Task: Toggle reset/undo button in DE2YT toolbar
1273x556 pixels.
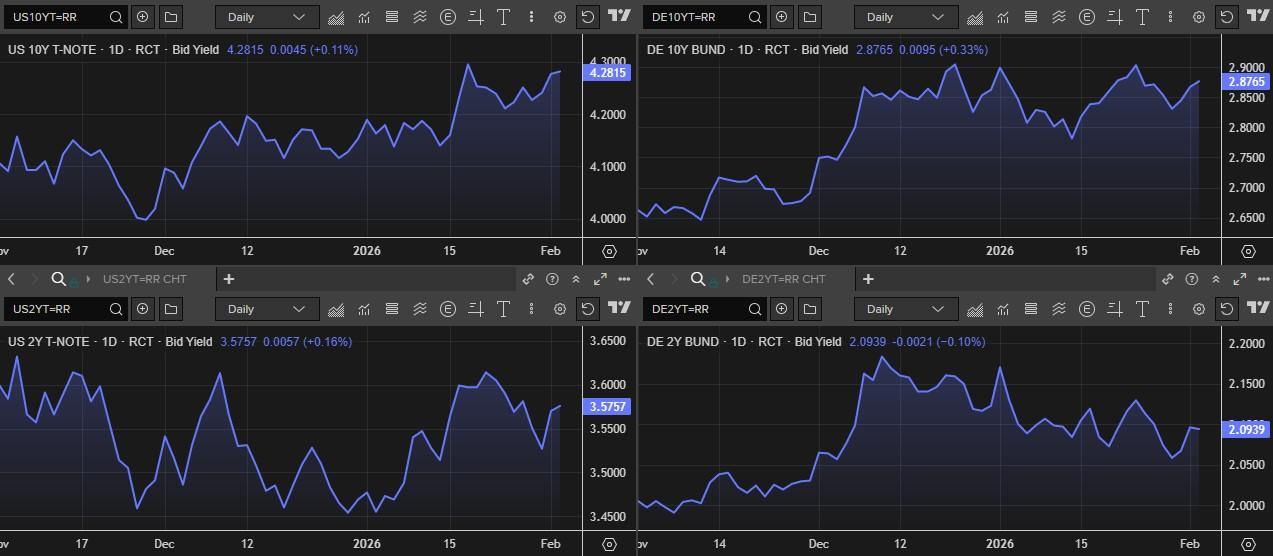Action: point(1227,309)
